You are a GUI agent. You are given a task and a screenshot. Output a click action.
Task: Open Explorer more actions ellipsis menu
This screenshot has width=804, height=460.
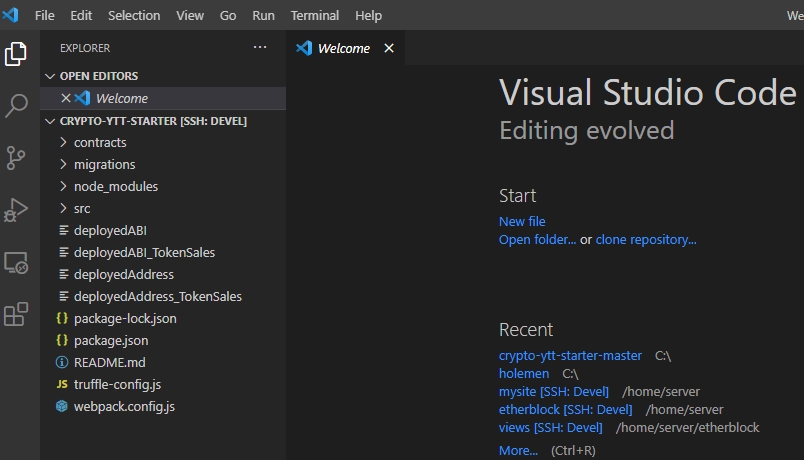[x=260, y=47]
